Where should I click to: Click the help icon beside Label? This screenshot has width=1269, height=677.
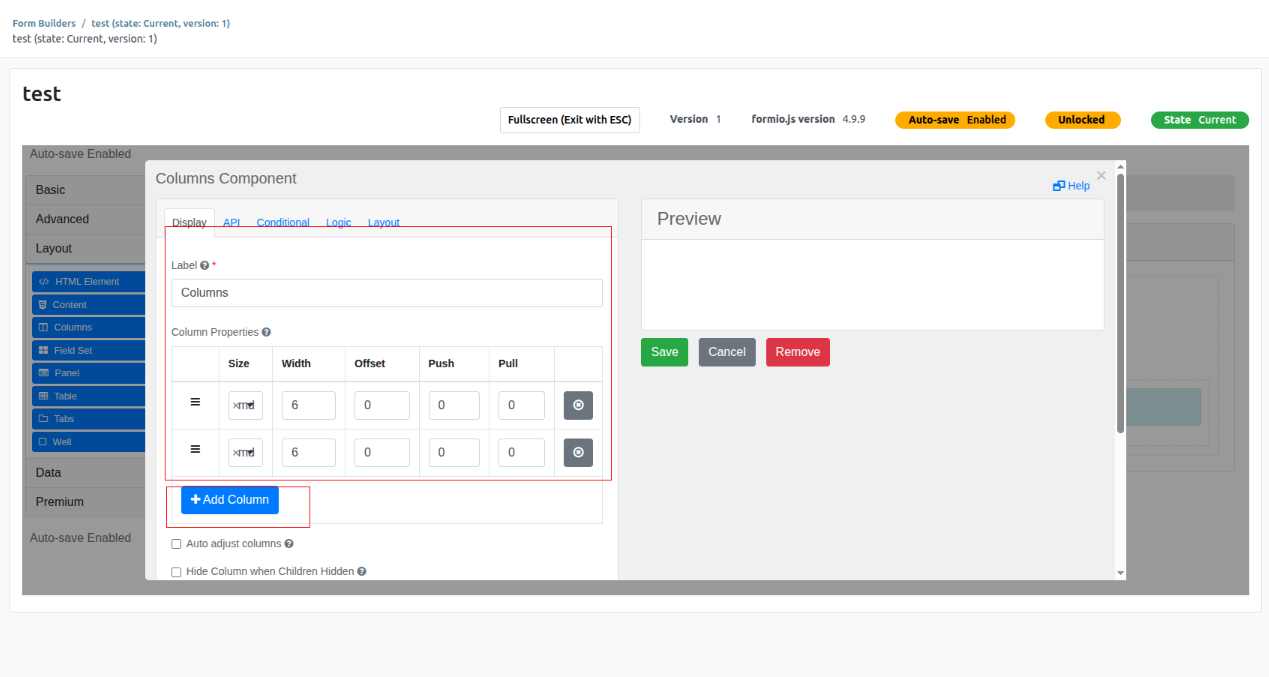pos(204,266)
